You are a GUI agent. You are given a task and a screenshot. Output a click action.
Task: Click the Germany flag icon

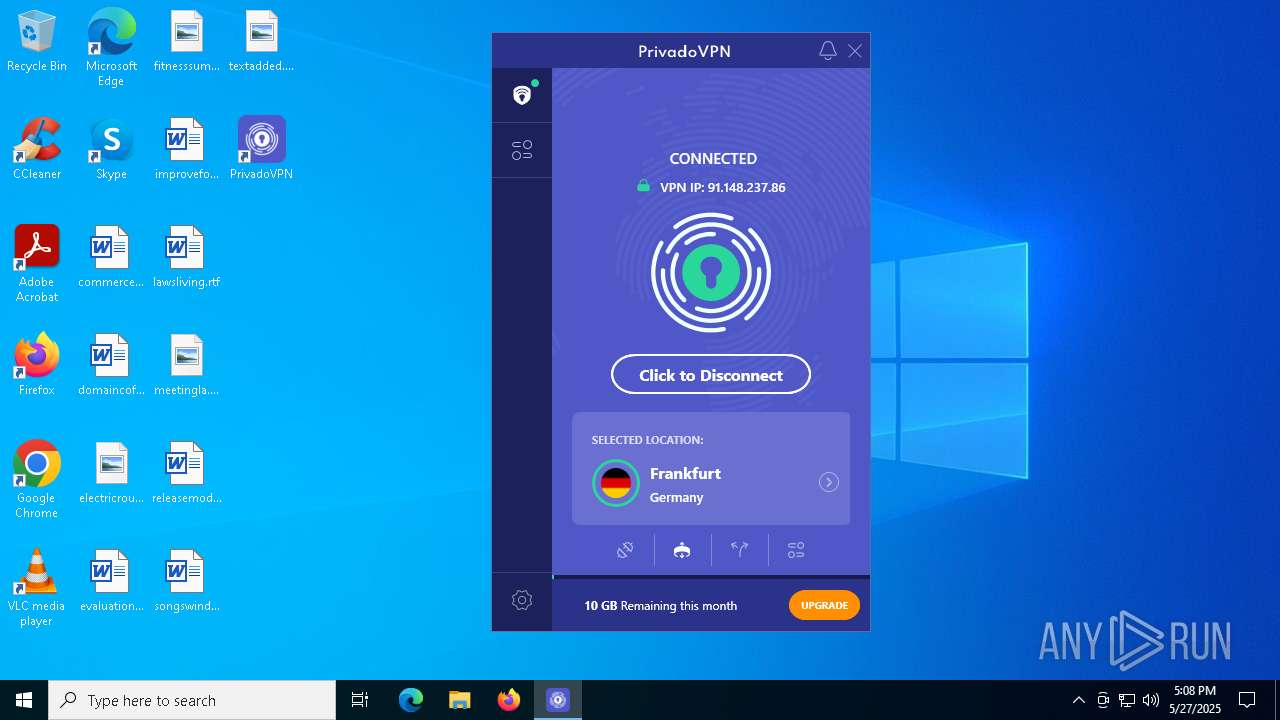[x=616, y=483]
